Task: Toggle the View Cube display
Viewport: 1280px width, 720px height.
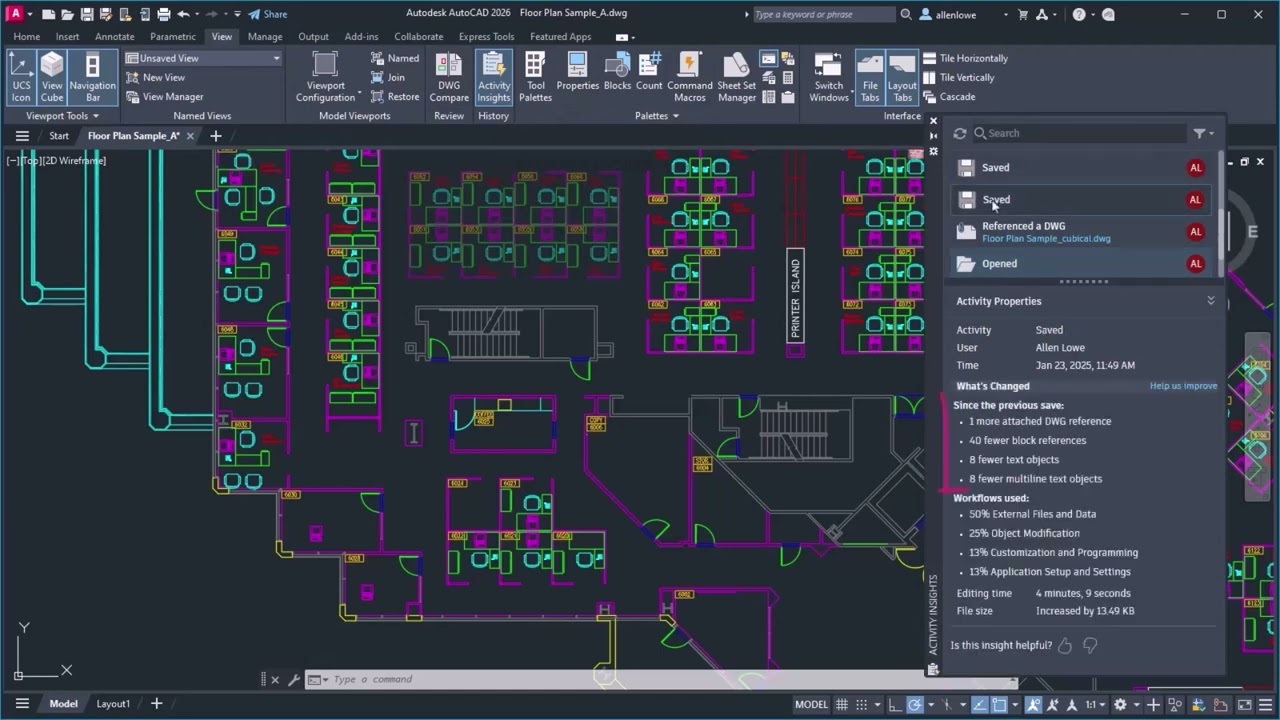Action: coord(52,77)
